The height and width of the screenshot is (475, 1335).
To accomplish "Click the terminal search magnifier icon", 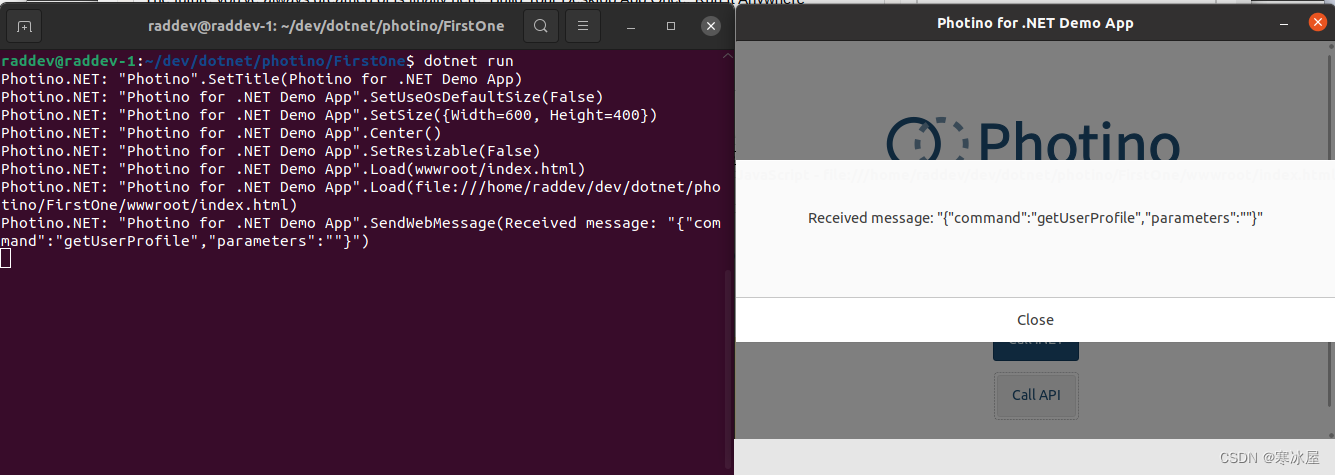I will [540, 26].
